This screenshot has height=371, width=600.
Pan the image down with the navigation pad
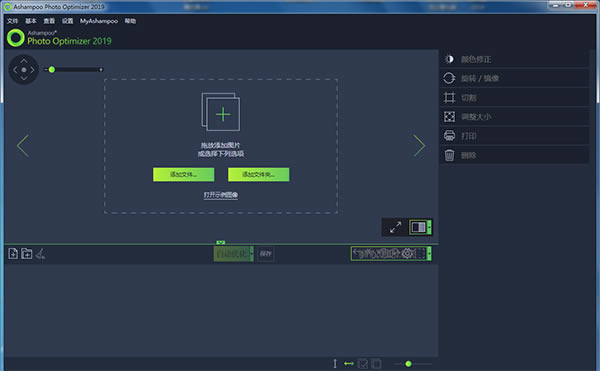pyautogui.click(x=24, y=78)
